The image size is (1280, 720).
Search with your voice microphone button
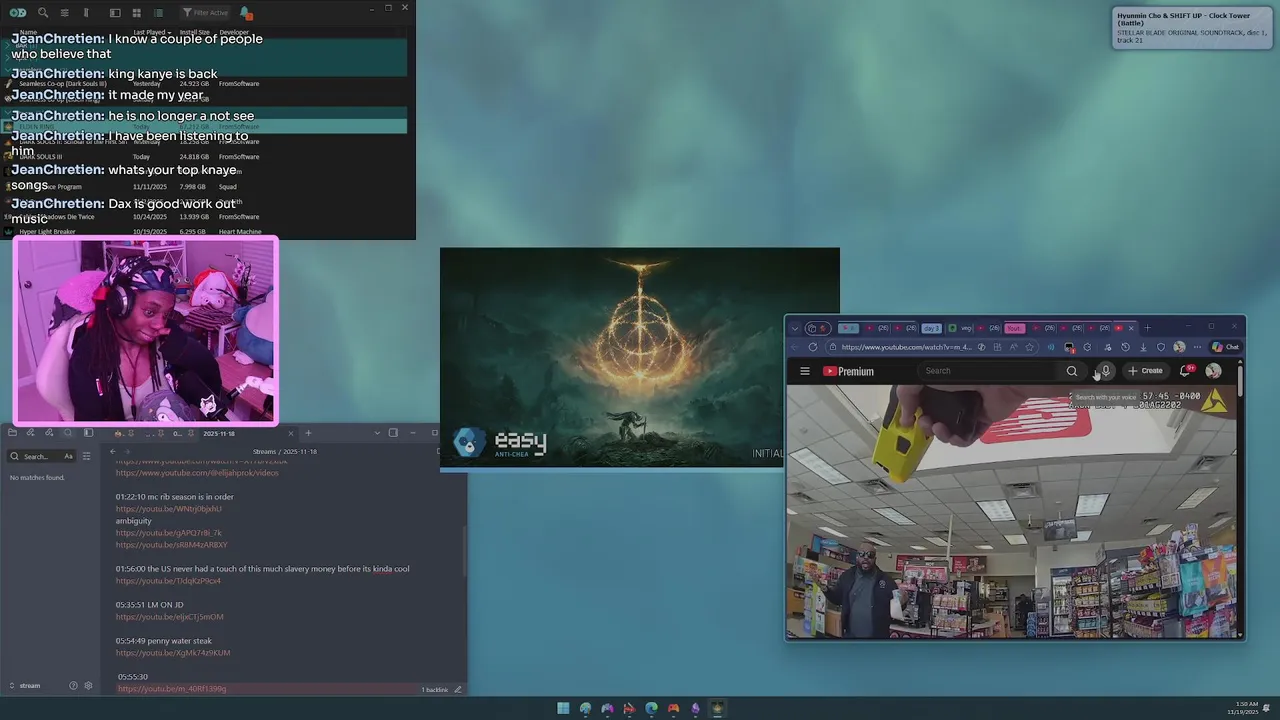pos(1105,371)
